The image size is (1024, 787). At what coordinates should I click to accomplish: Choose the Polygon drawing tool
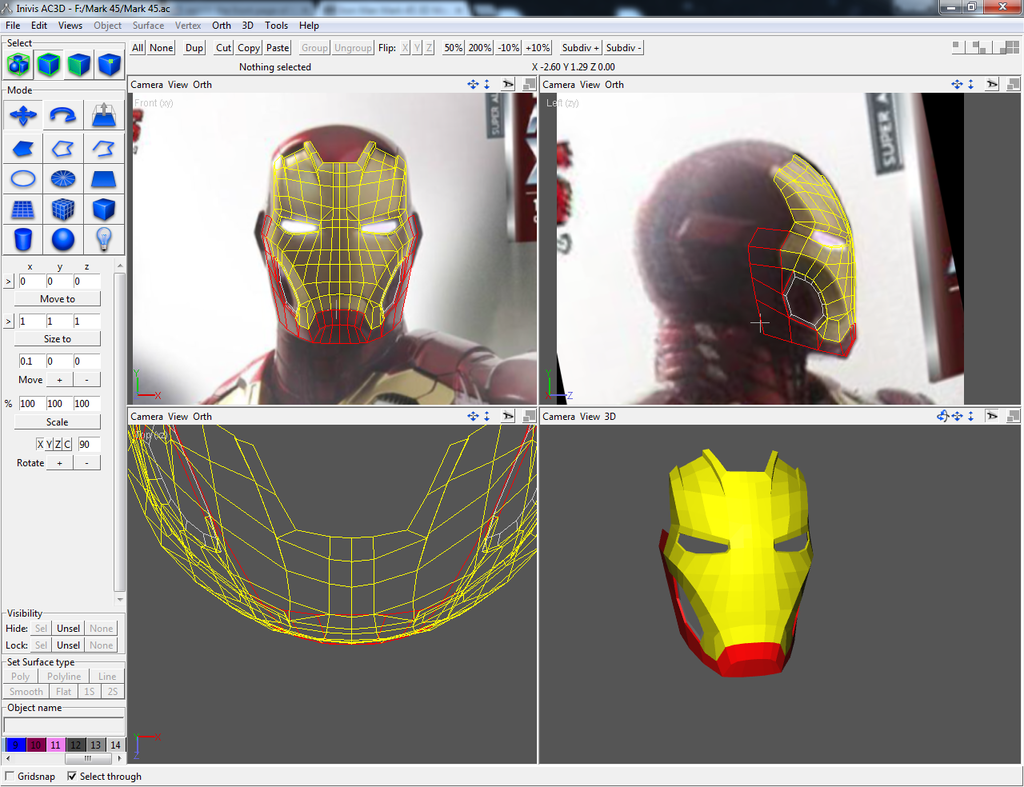[23, 148]
